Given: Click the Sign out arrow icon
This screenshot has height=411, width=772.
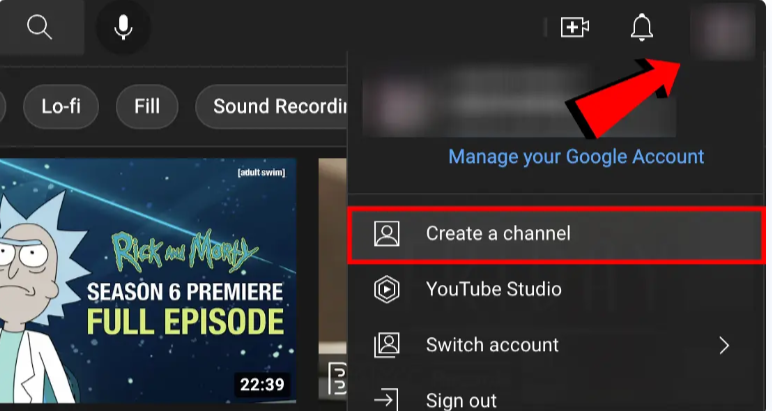Looking at the screenshot, I should pos(386,400).
